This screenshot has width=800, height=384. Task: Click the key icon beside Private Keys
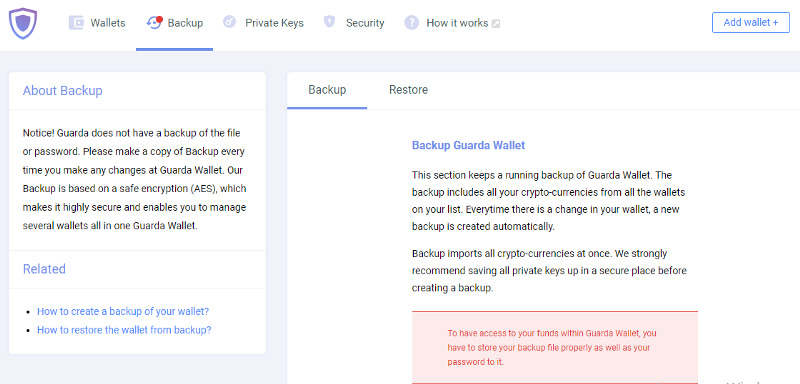click(x=230, y=22)
